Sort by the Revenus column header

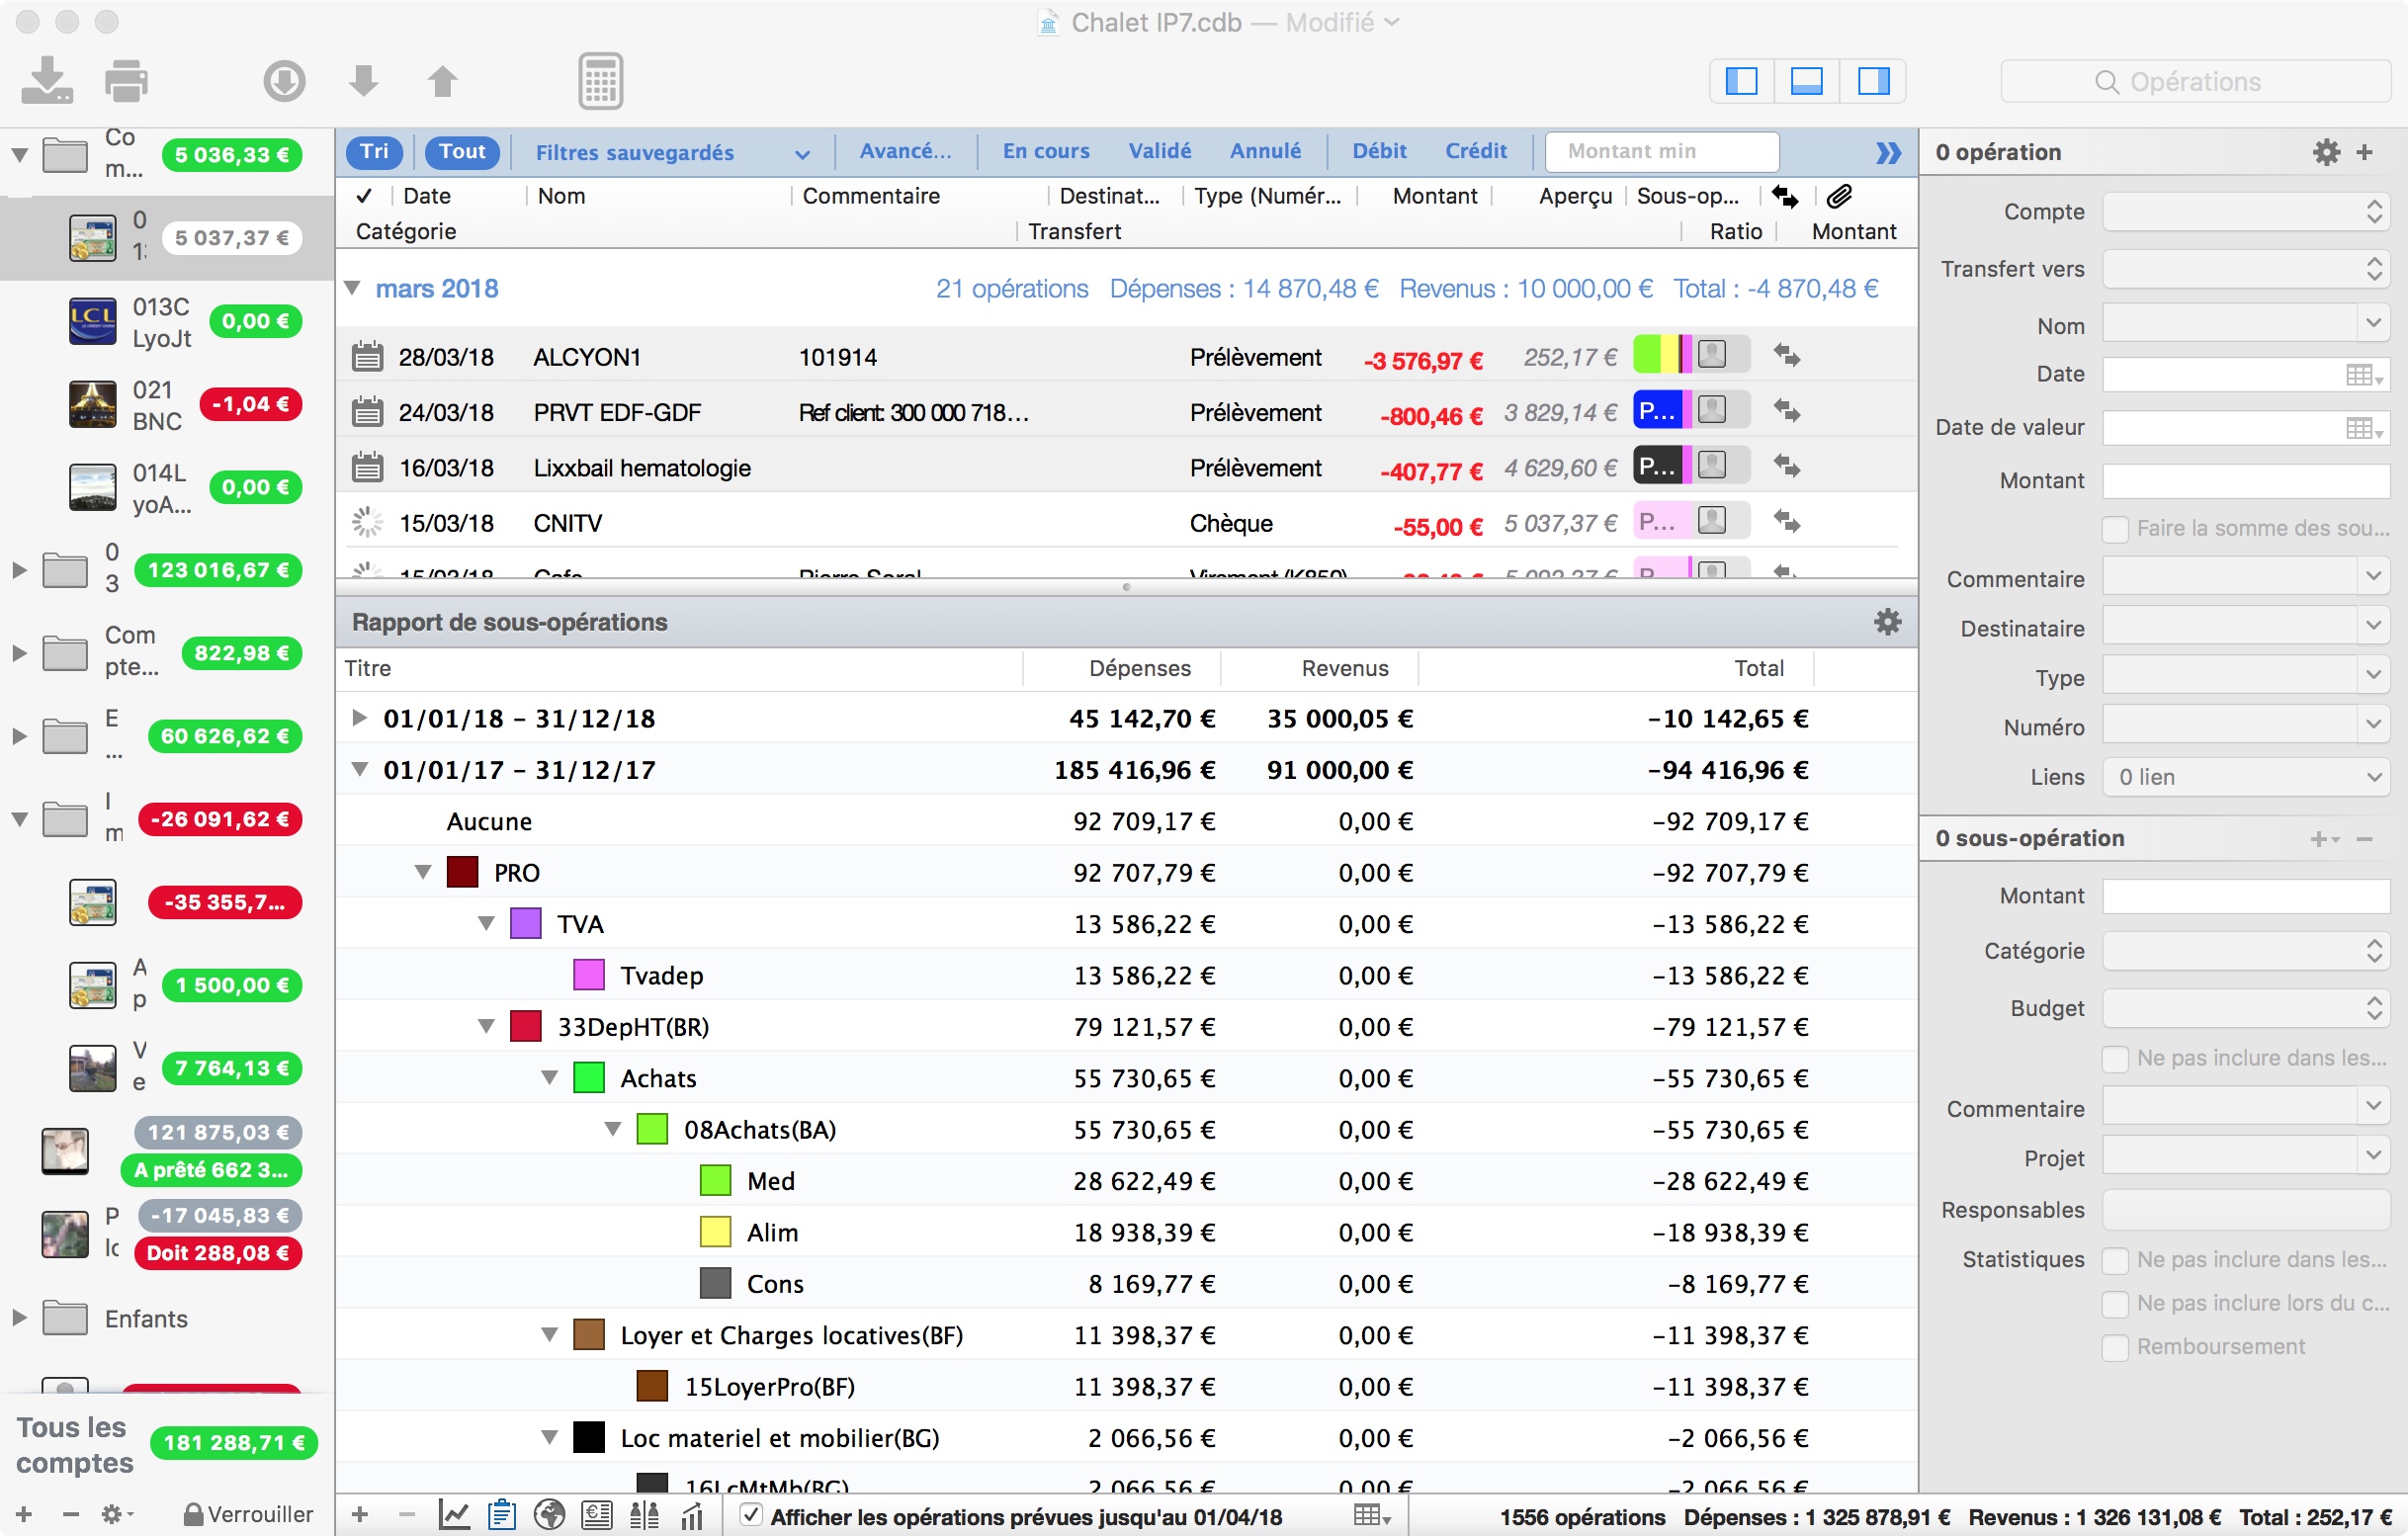tap(1344, 668)
